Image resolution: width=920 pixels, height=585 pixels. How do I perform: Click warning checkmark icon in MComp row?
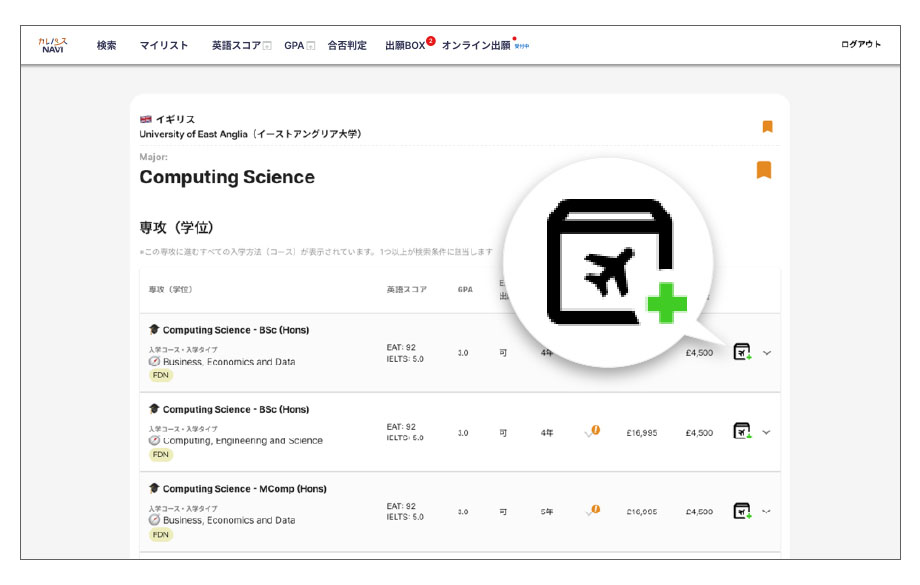coord(592,511)
